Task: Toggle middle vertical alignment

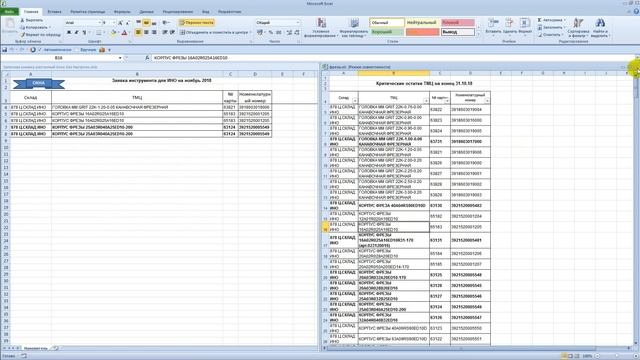Action: tap(146, 23)
